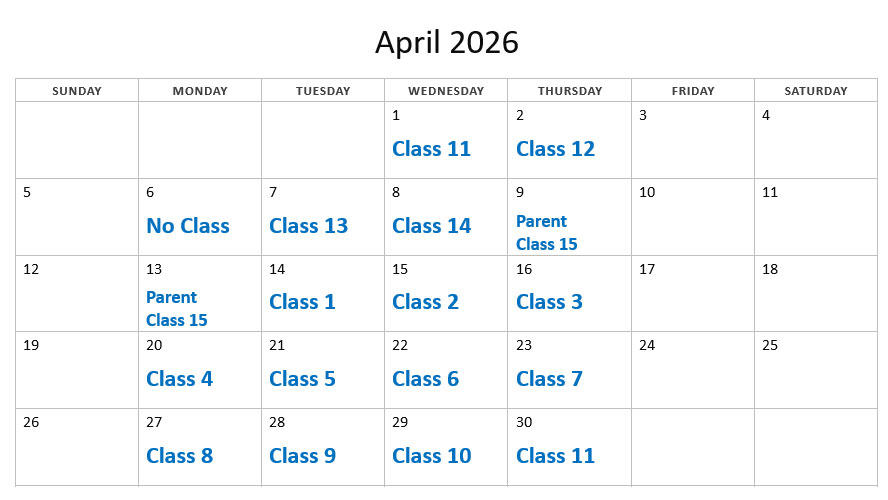Image resolution: width=888 pixels, height=500 pixels.
Task: Select the Class 12 entry on April 2
Action: (x=555, y=149)
